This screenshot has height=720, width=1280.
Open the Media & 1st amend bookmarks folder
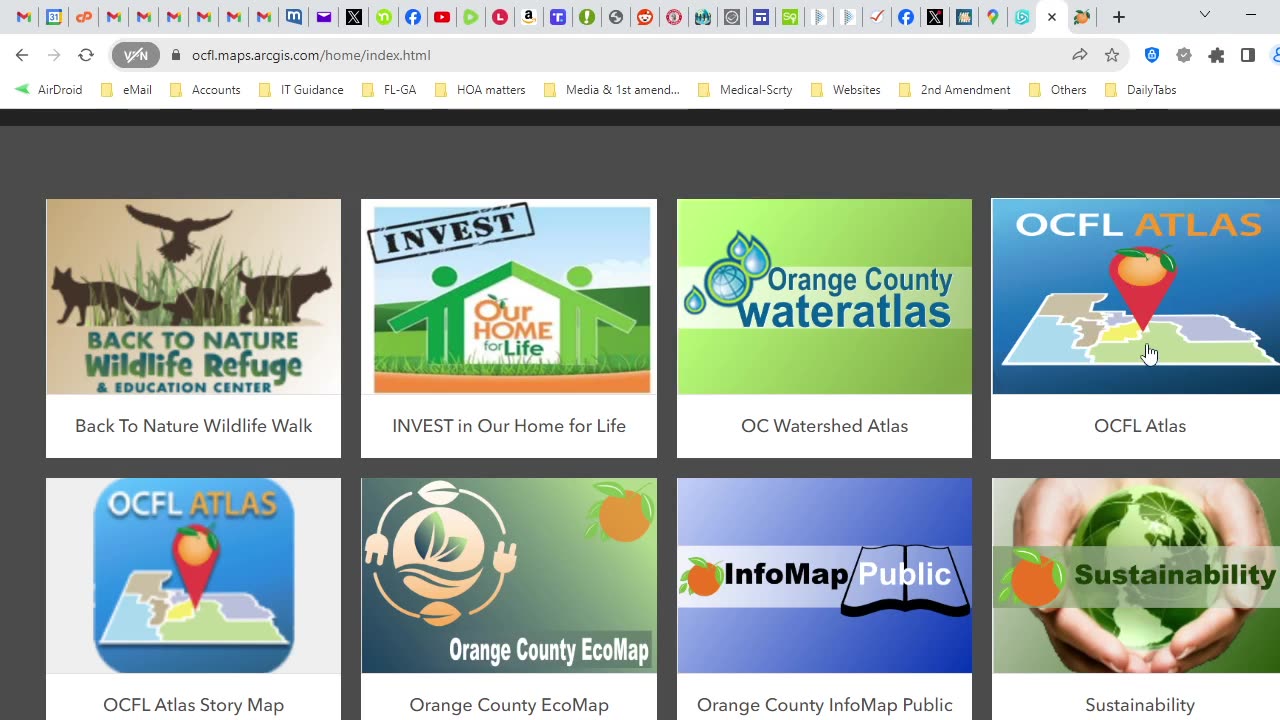coord(612,90)
